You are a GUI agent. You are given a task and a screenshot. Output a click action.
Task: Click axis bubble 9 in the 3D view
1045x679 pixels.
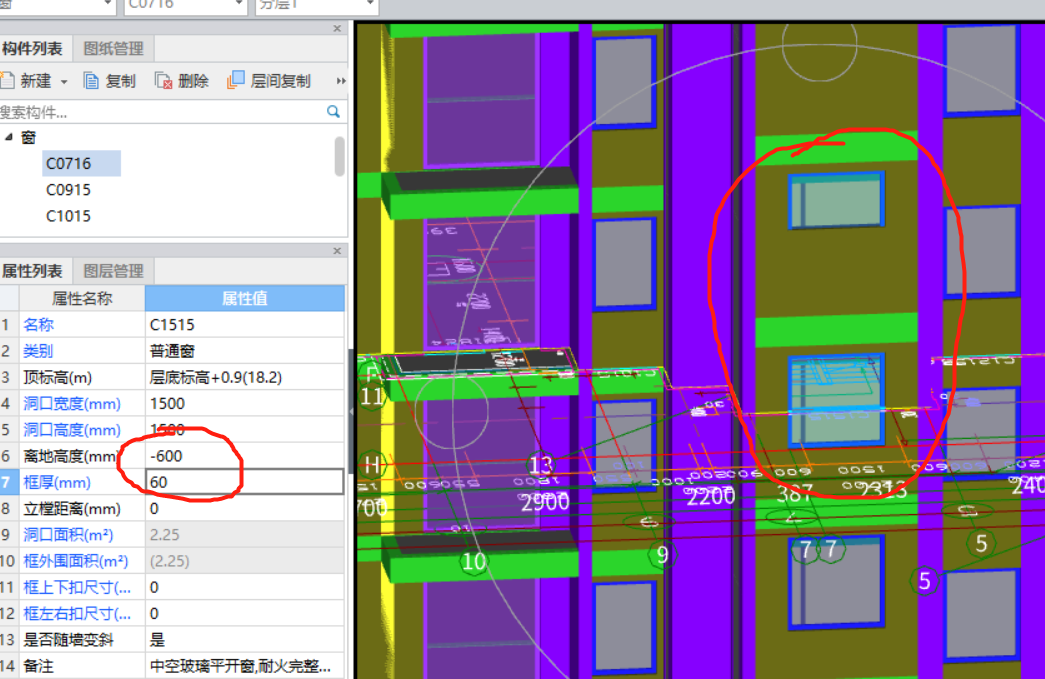662,554
